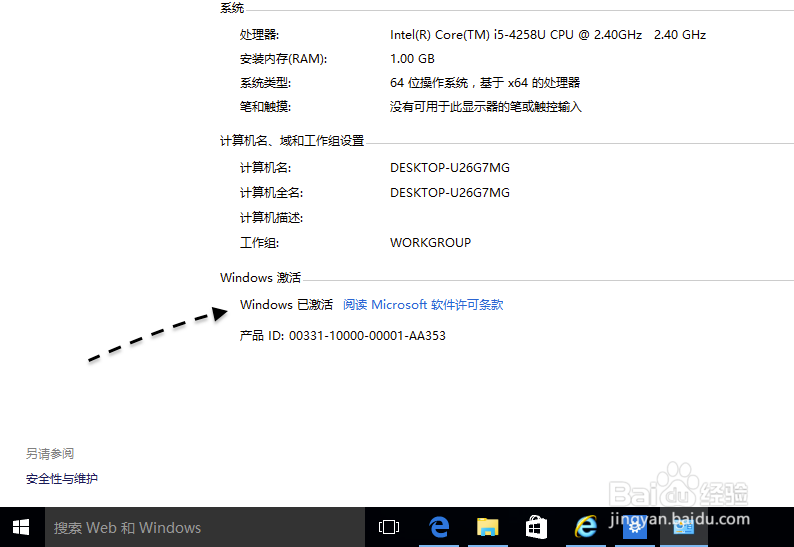Select the 产品 ID 00331-10000-00001-AA353 text
The width and height of the screenshot is (794, 547).
[343, 336]
